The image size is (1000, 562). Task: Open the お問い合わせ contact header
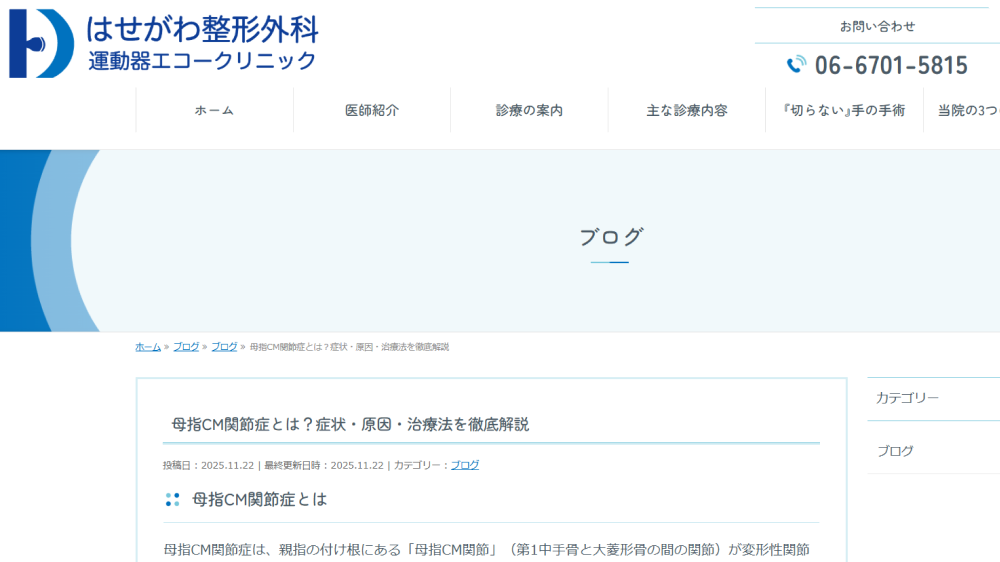pos(877,26)
